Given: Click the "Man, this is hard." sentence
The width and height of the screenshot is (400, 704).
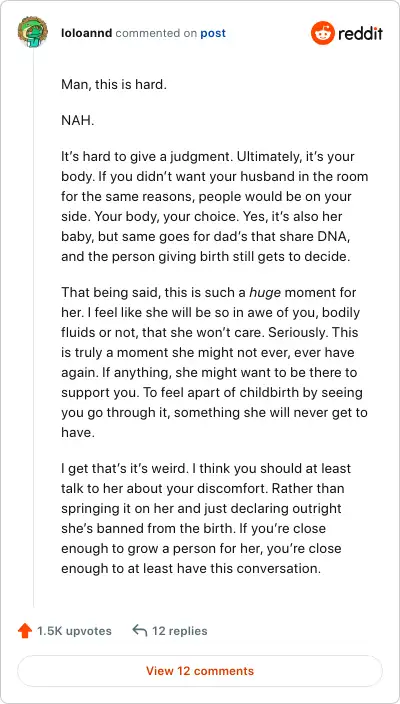Looking at the screenshot, I should pyautogui.click(x=114, y=84).
